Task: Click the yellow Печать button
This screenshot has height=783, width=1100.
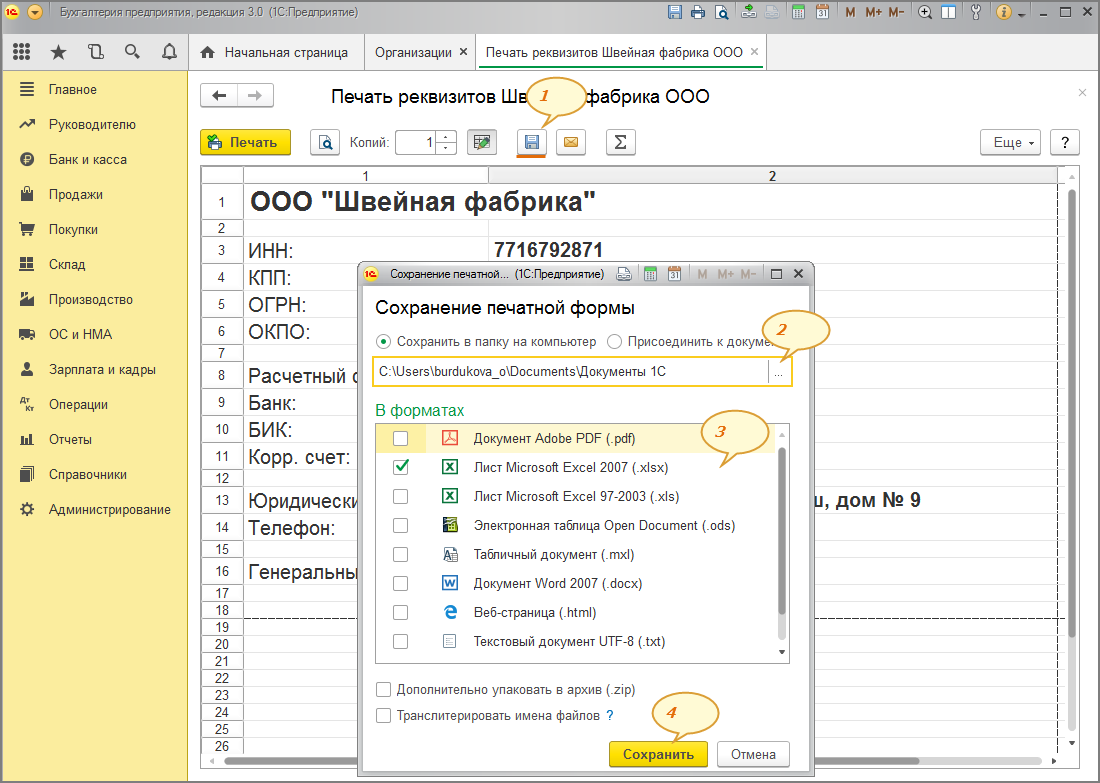Action: pos(246,142)
